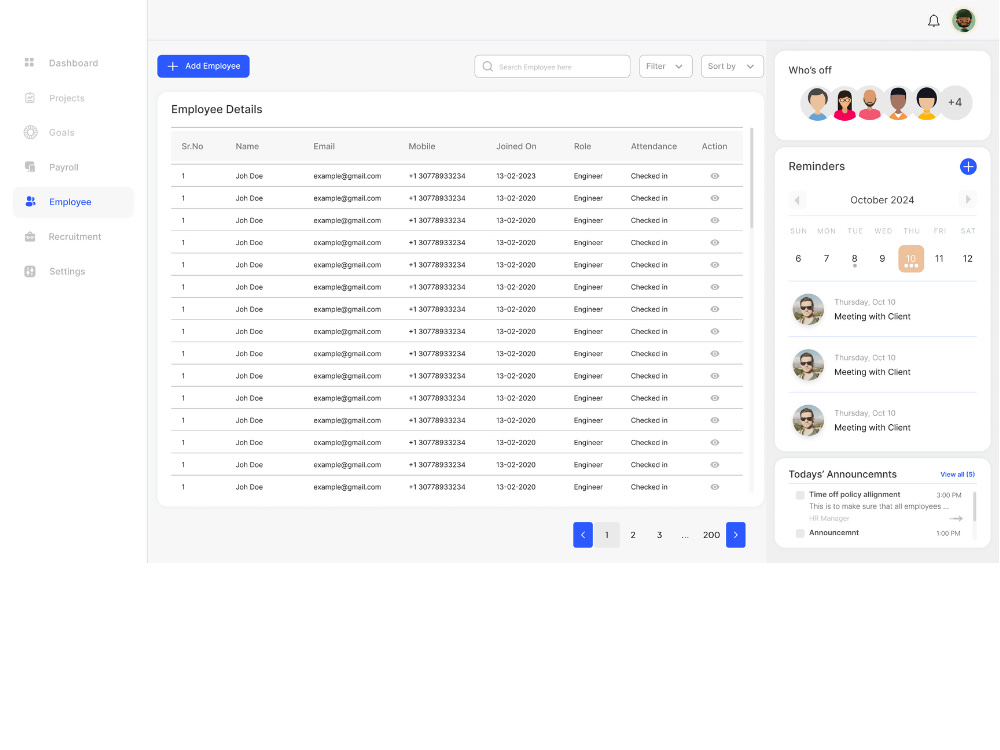
Task: Click eye icon in third table row
Action: (714, 221)
